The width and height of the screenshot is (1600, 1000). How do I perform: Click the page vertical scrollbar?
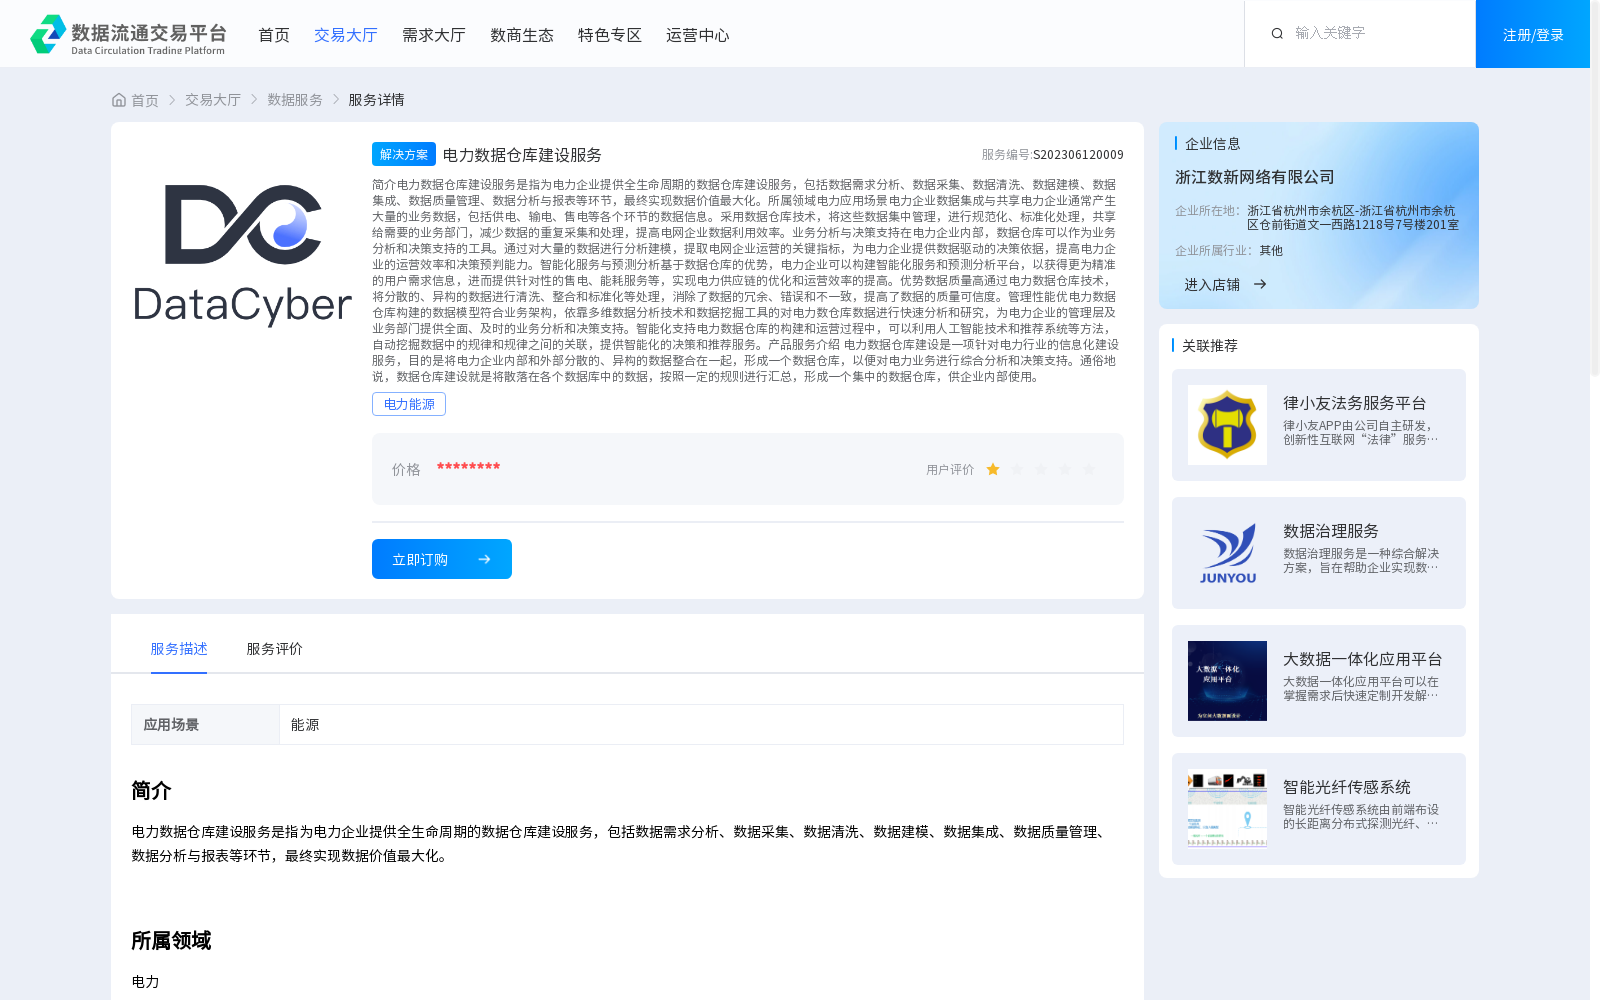tap(1595, 188)
